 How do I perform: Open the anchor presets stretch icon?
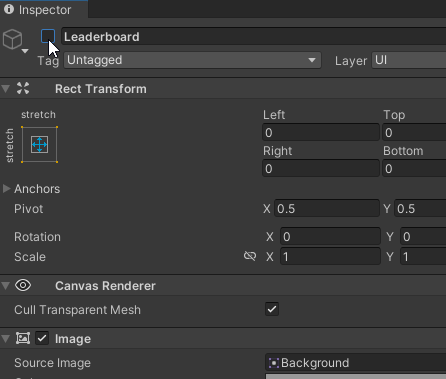coord(39,145)
